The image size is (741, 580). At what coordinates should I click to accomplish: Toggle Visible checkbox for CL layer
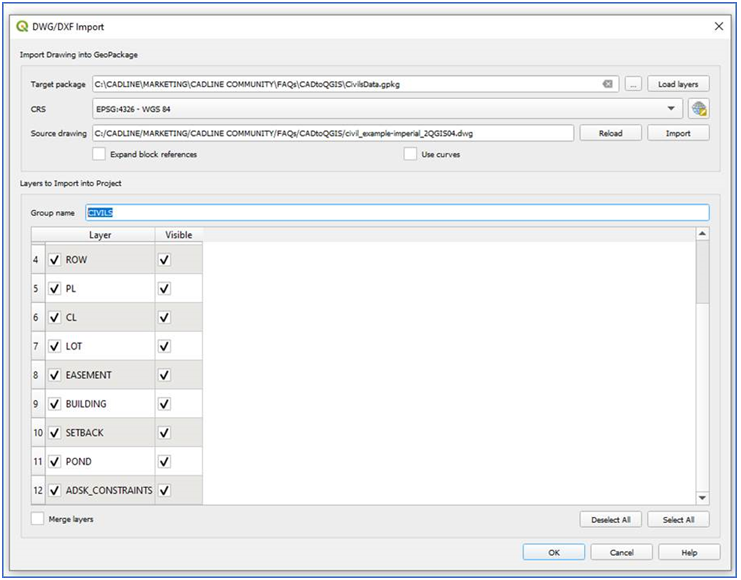coord(164,317)
